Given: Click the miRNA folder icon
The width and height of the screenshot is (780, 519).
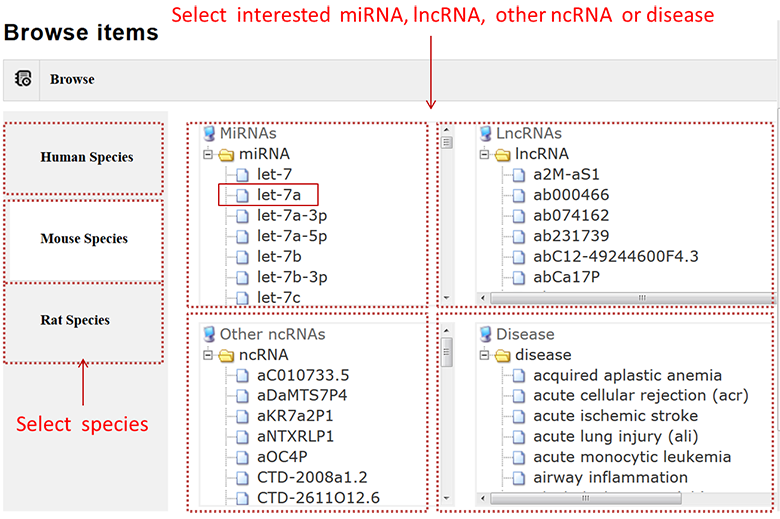Looking at the screenshot, I should pos(226,154).
